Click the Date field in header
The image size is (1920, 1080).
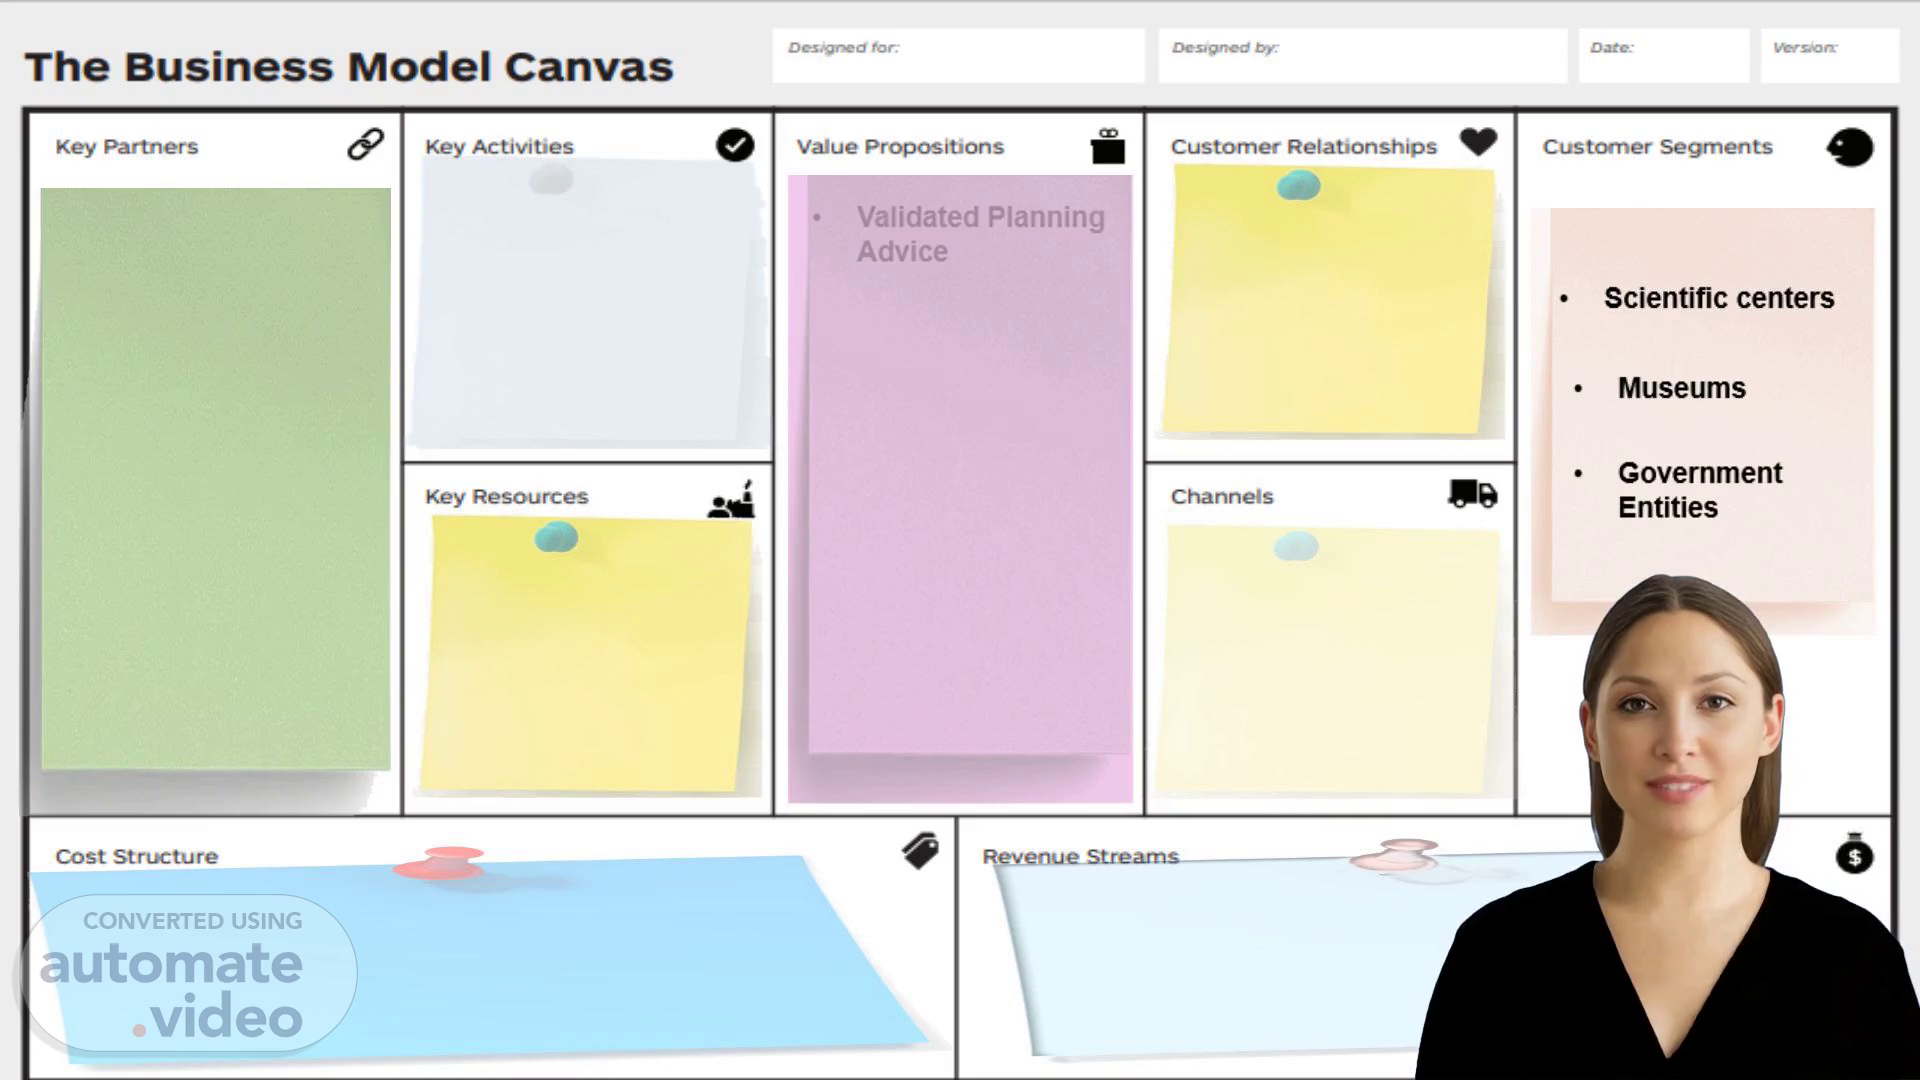pyautogui.click(x=1664, y=55)
